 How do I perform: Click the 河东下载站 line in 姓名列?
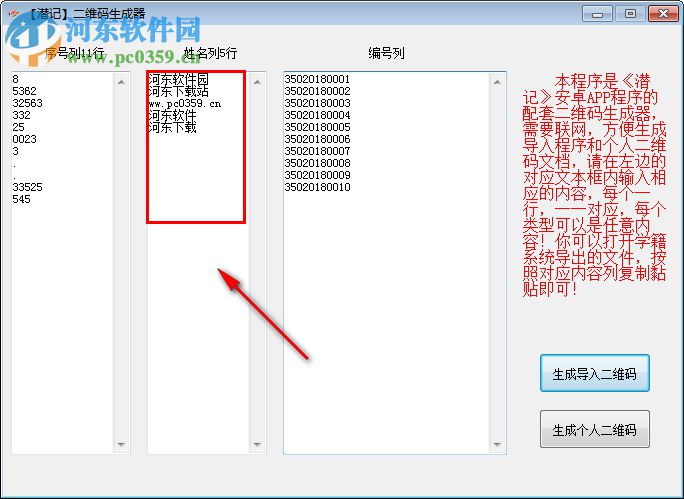click(178, 92)
